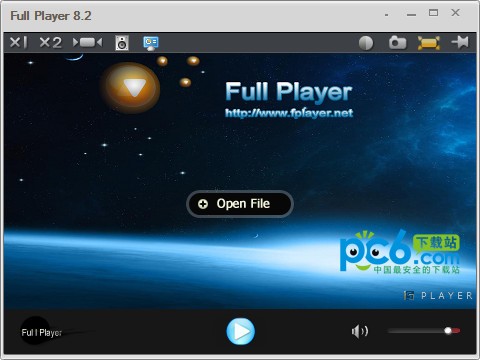Adjust the volume slider
Screen dimensions: 480x360
click(x=424, y=331)
